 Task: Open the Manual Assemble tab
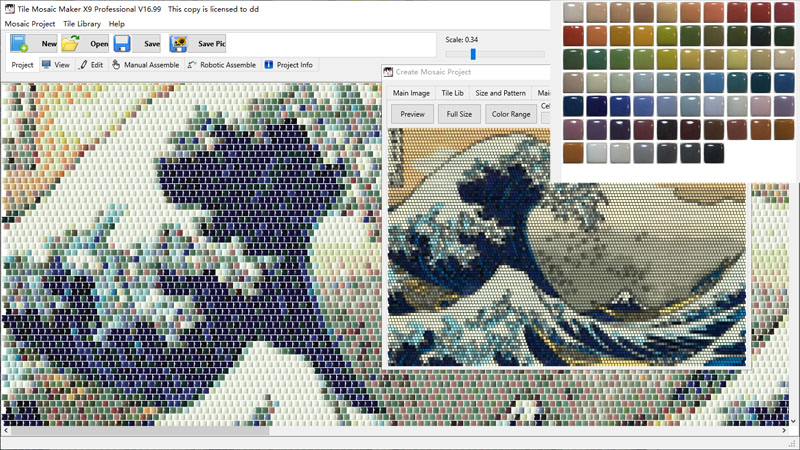point(145,65)
